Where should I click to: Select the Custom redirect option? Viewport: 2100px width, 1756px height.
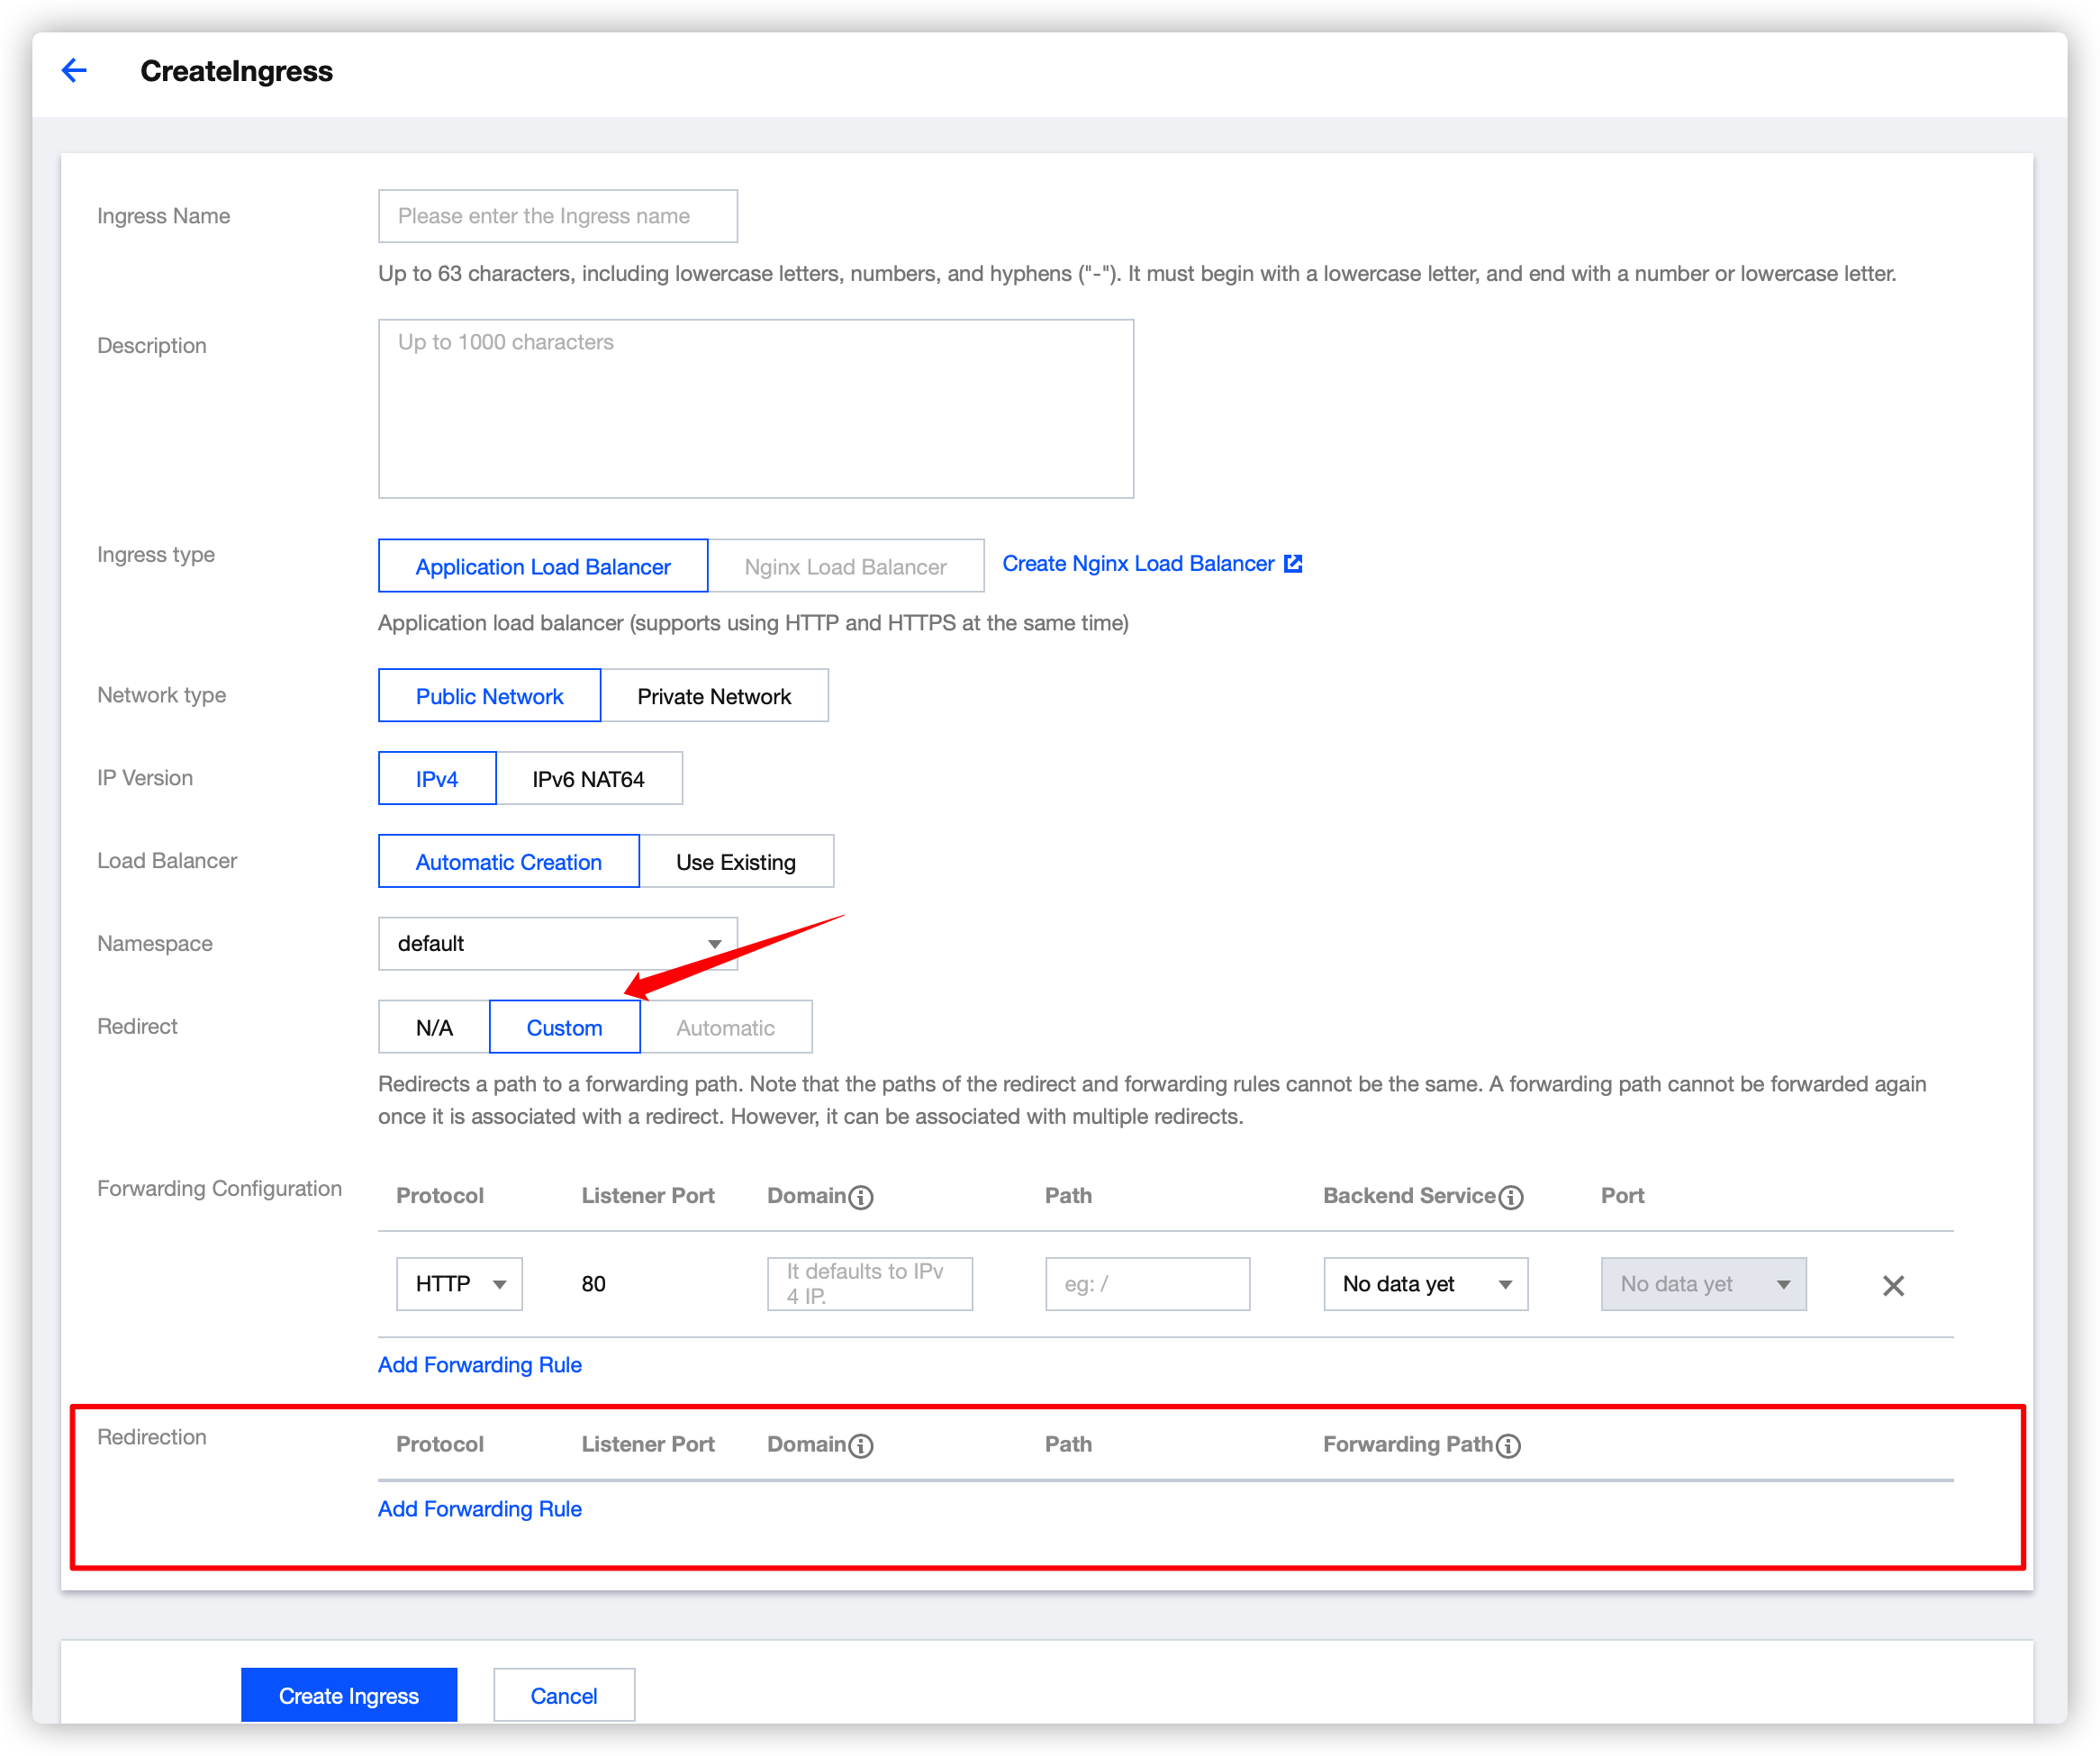564,1028
